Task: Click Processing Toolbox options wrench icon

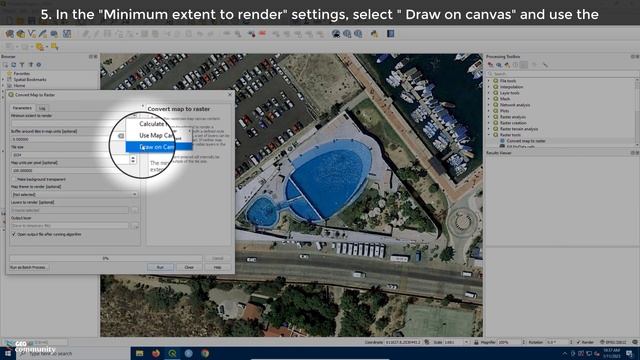Action: [545, 65]
